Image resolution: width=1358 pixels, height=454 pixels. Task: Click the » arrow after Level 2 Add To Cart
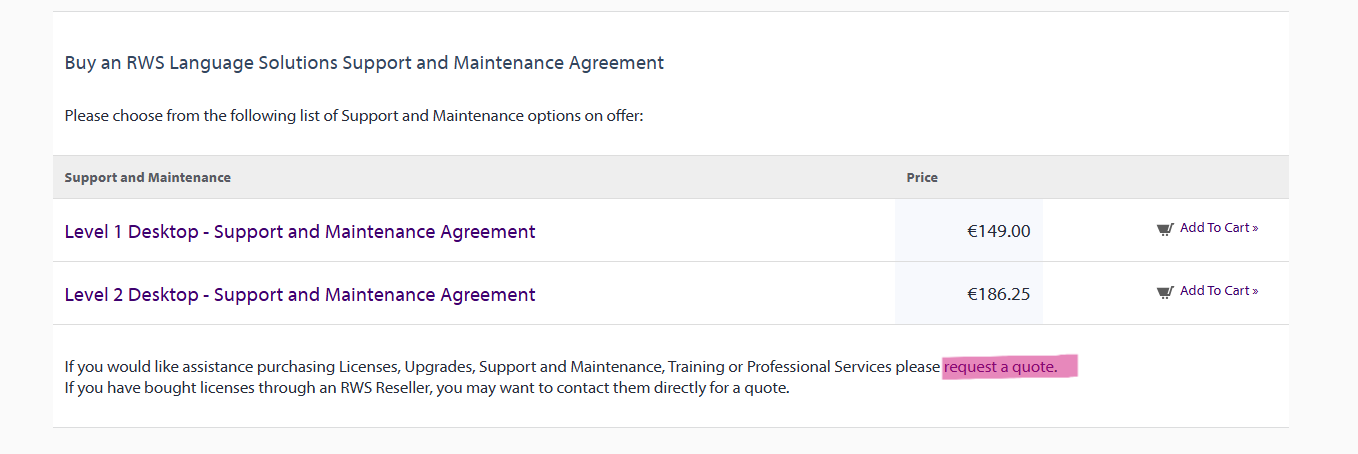1255,291
